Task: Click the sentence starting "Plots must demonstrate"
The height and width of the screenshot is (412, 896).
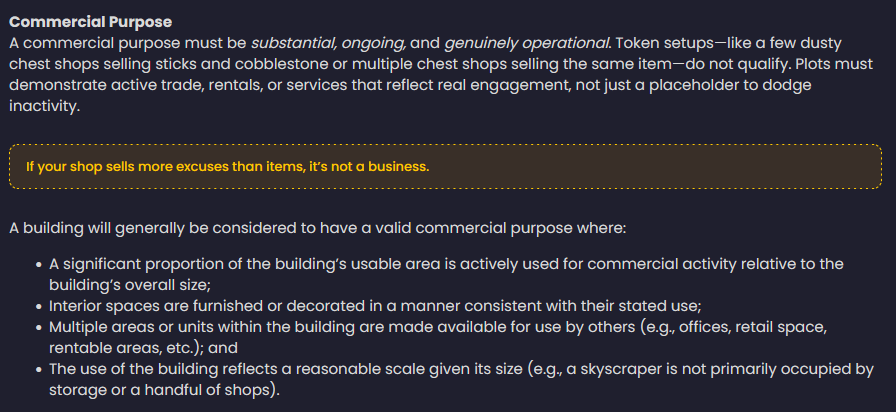Action: pos(400,84)
